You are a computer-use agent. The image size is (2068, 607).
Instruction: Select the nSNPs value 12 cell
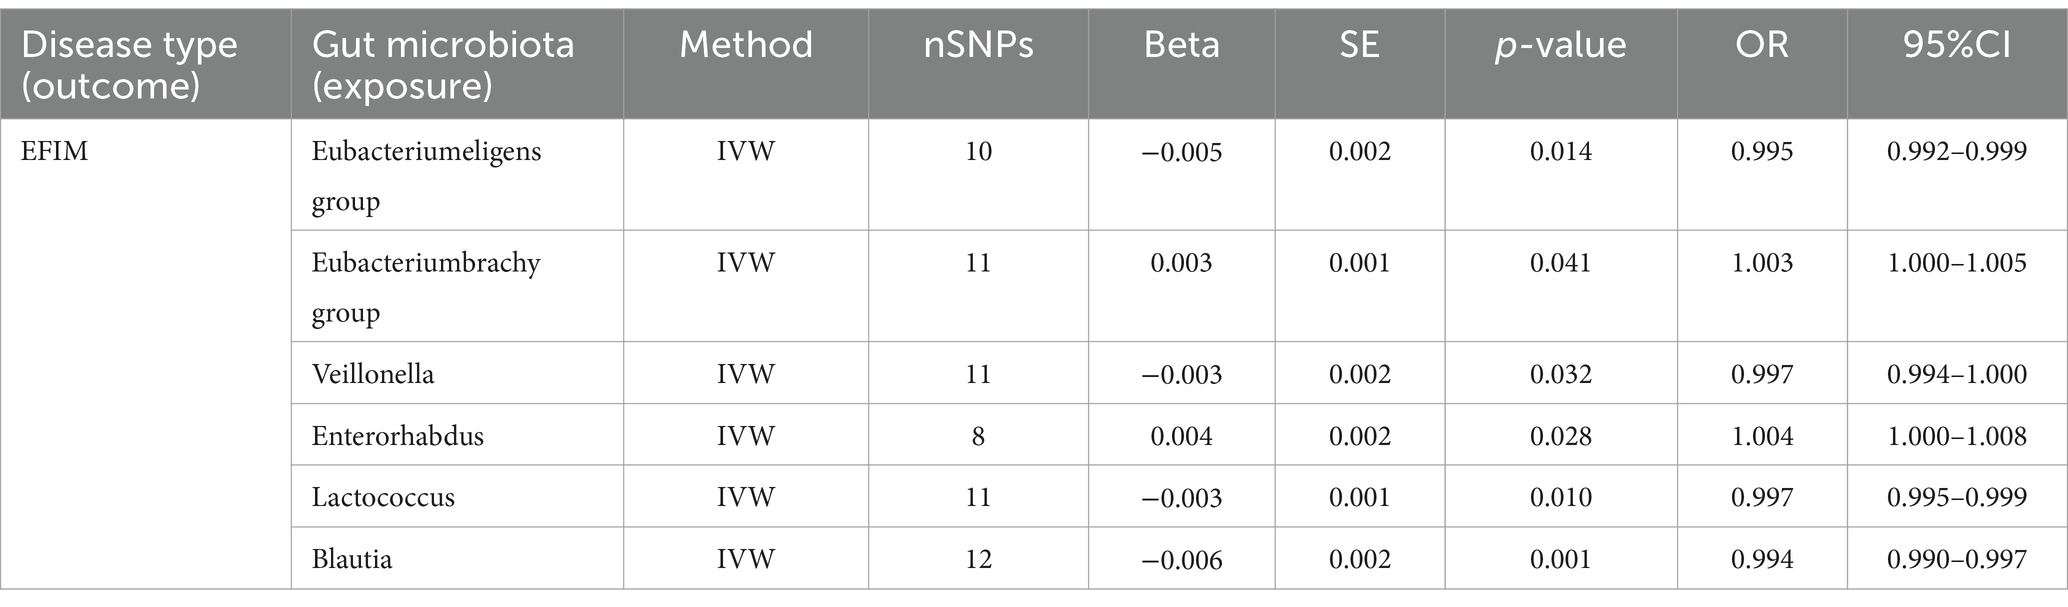(978, 559)
